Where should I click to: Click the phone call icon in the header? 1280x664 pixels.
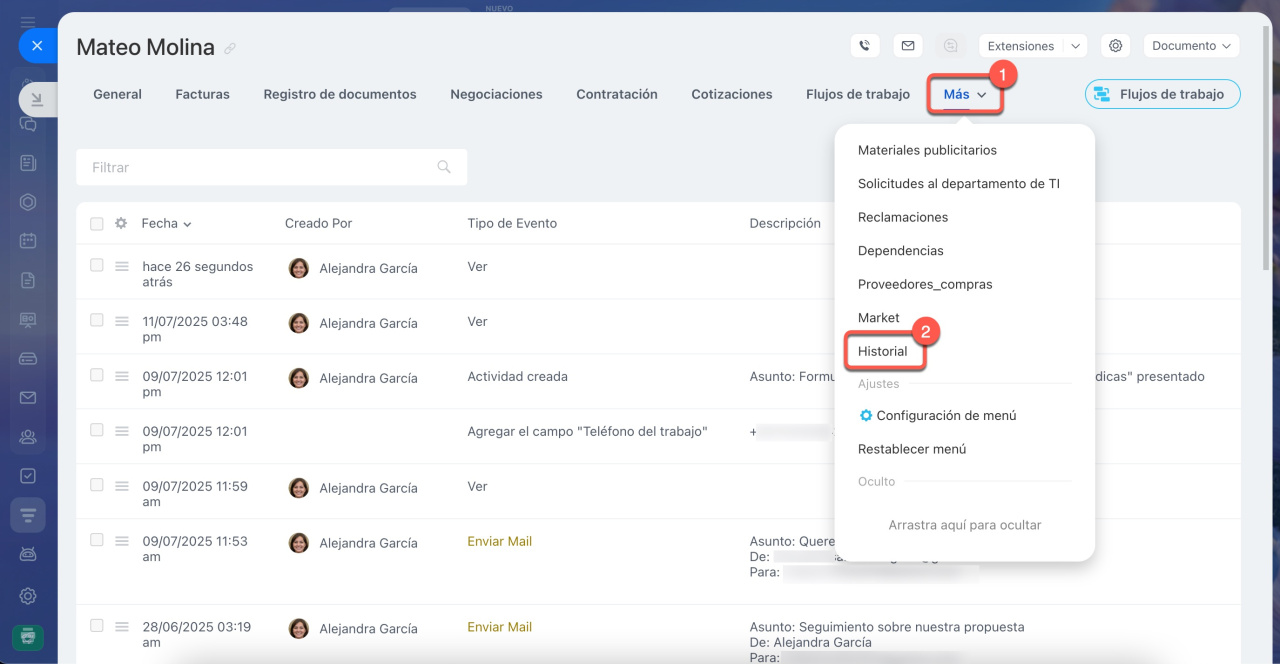tap(865, 46)
